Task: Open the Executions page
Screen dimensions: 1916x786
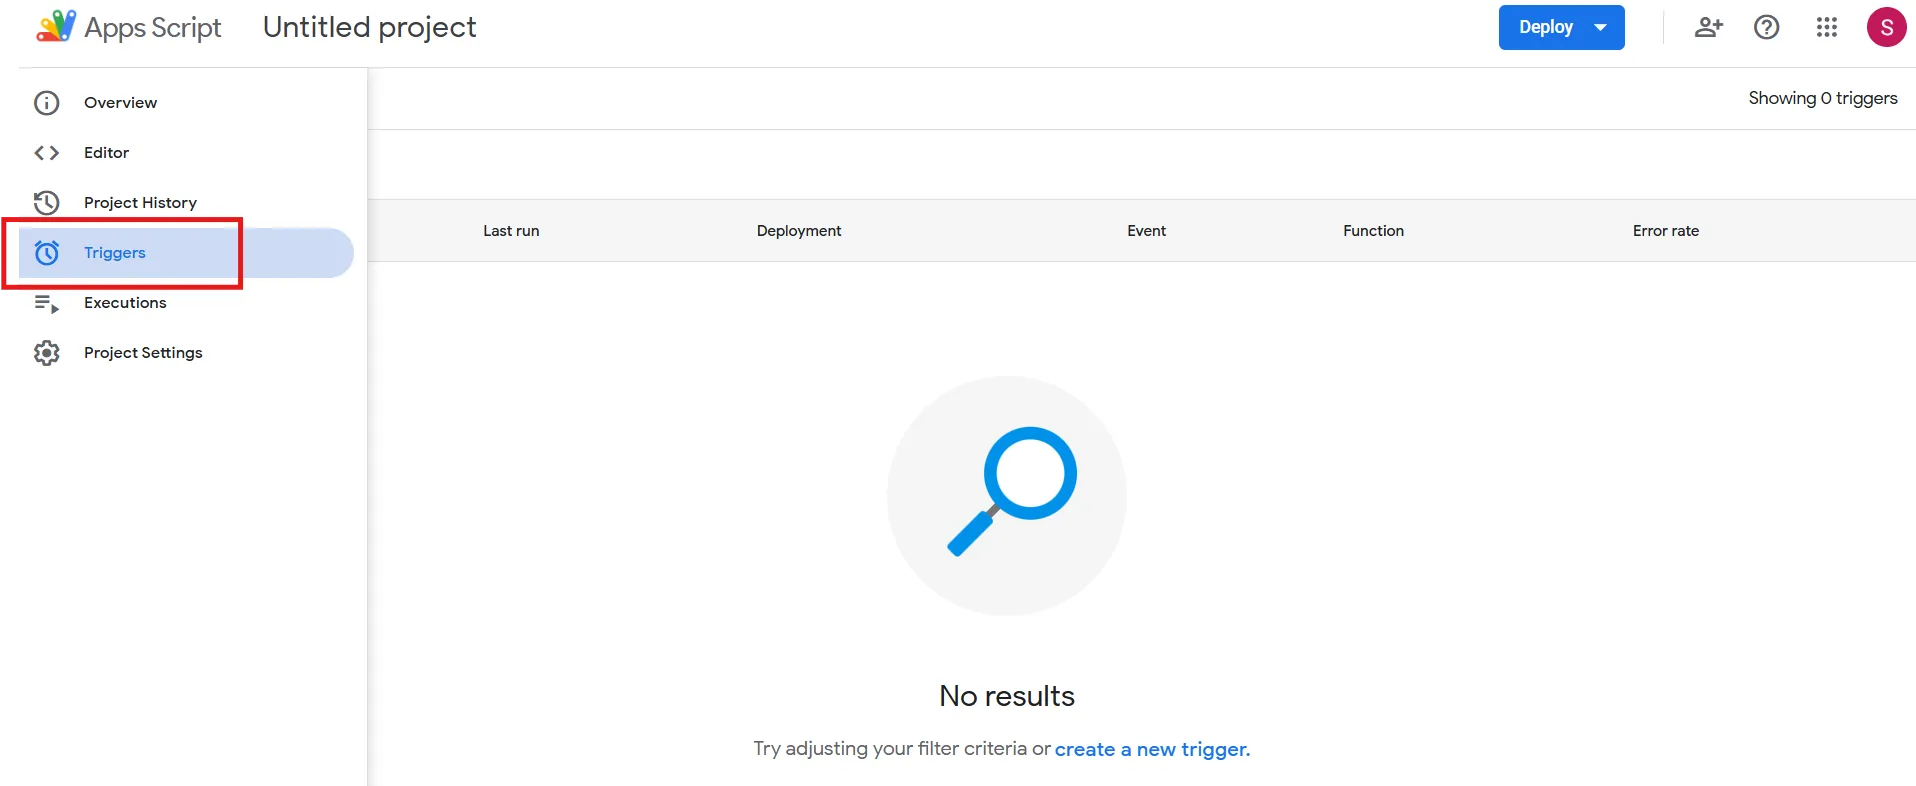Action: (x=125, y=303)
